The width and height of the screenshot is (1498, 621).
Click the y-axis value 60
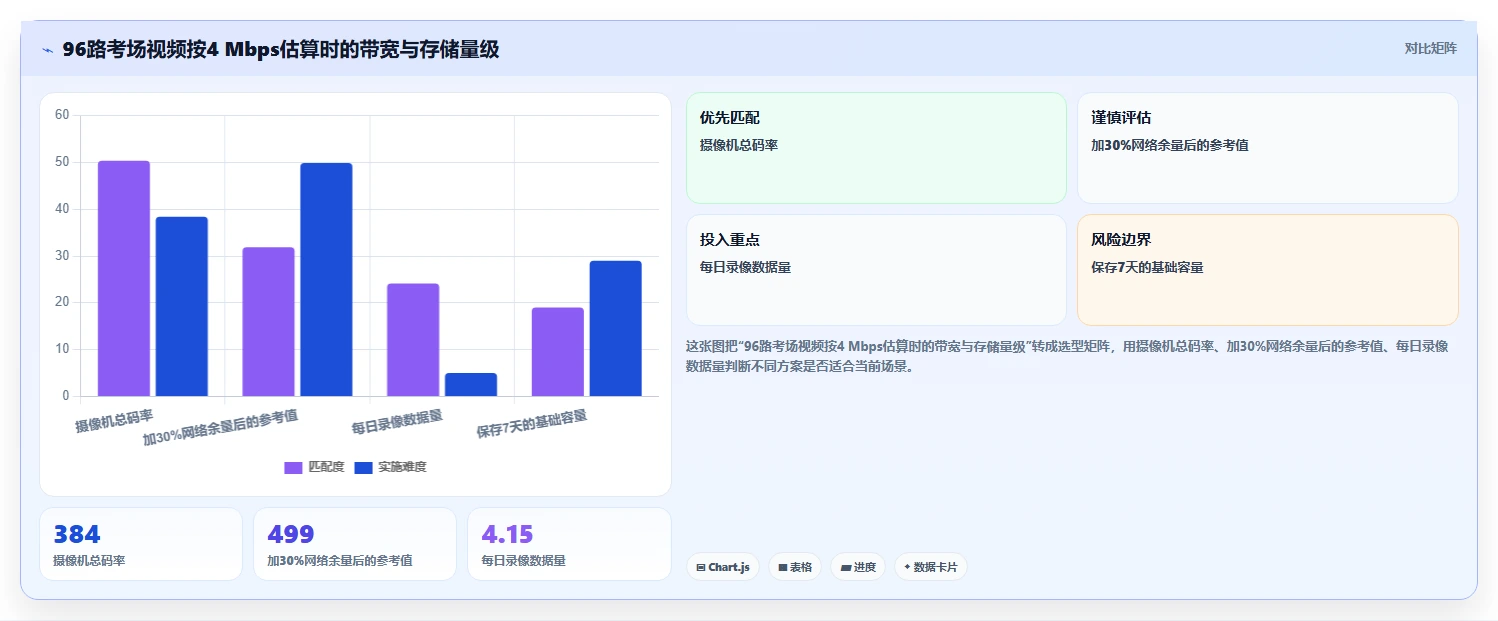pyautogui.click(x=62, y=115)
